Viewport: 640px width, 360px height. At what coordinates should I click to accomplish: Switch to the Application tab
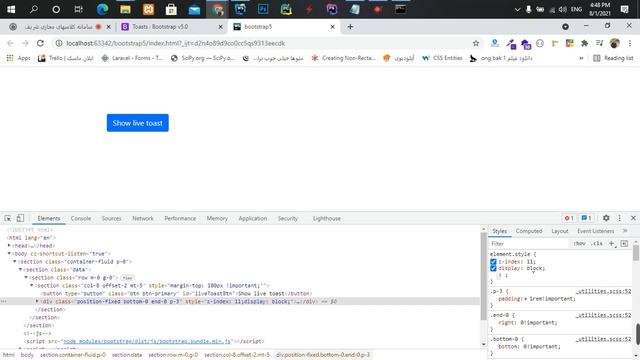pos(253,218)
